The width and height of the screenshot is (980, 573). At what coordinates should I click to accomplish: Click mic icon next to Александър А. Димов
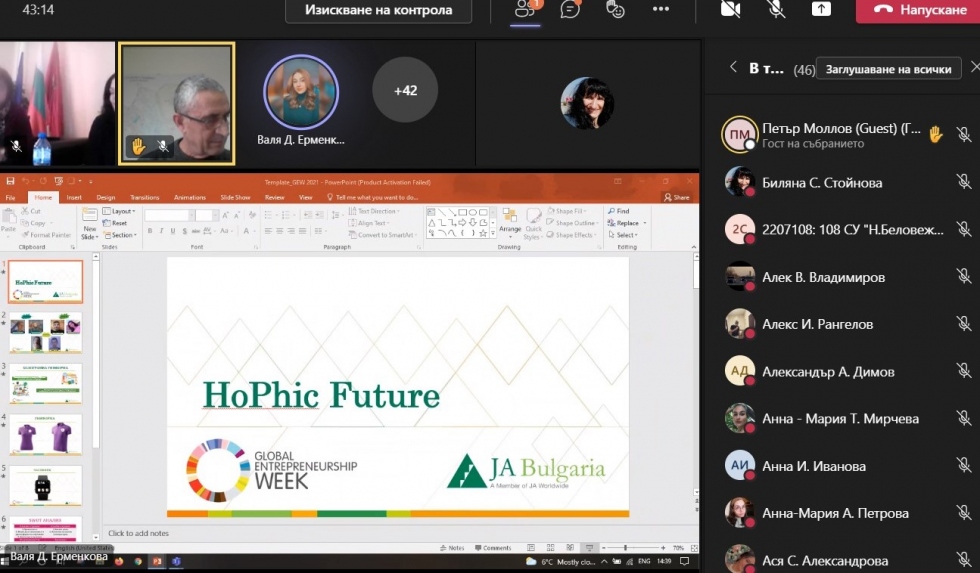pos(963,371)
